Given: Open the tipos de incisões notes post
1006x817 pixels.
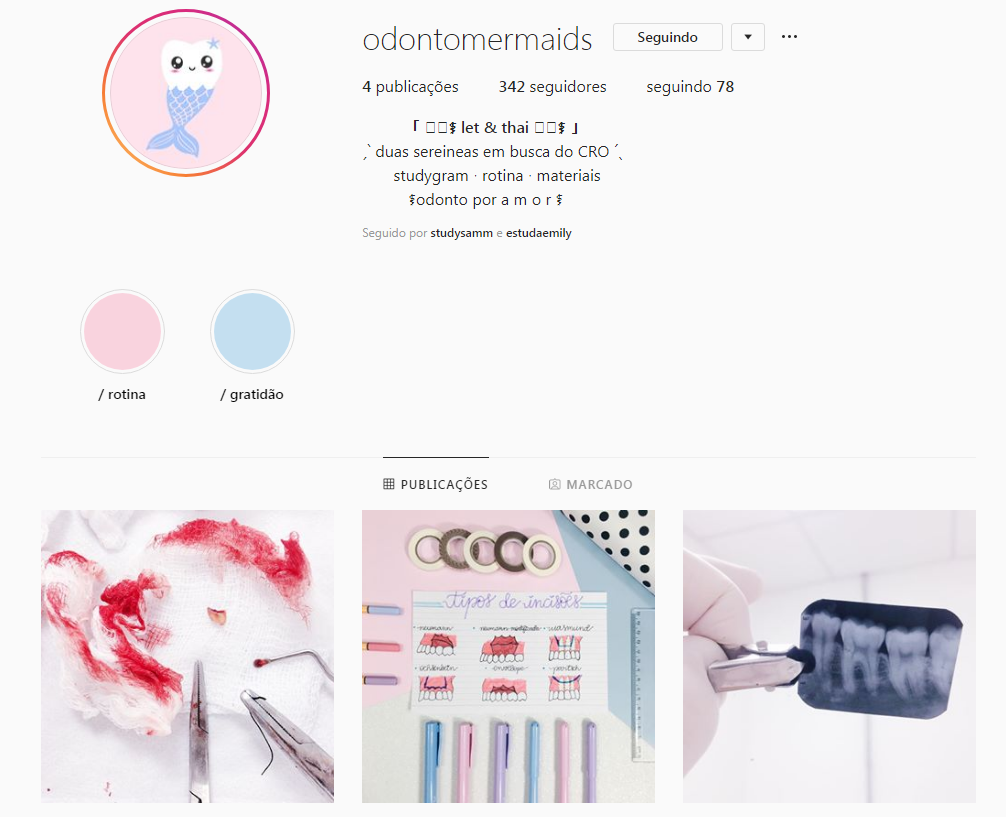Looking at the screenshot, I should (508, 656).
